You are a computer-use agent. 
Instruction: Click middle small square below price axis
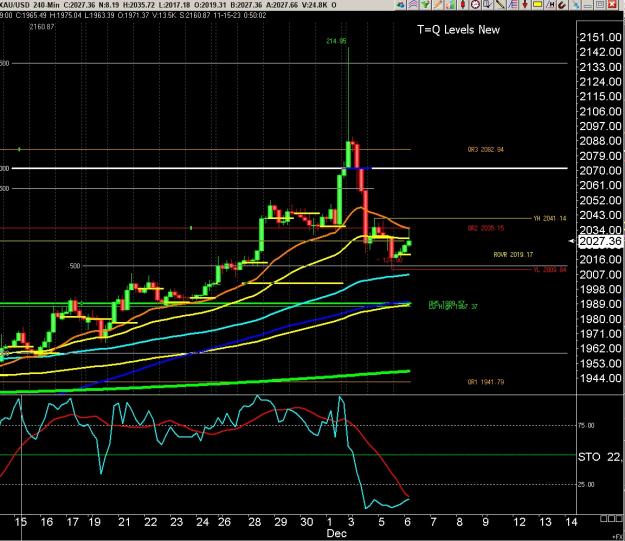pyautogui.click(x=610, y=518)
